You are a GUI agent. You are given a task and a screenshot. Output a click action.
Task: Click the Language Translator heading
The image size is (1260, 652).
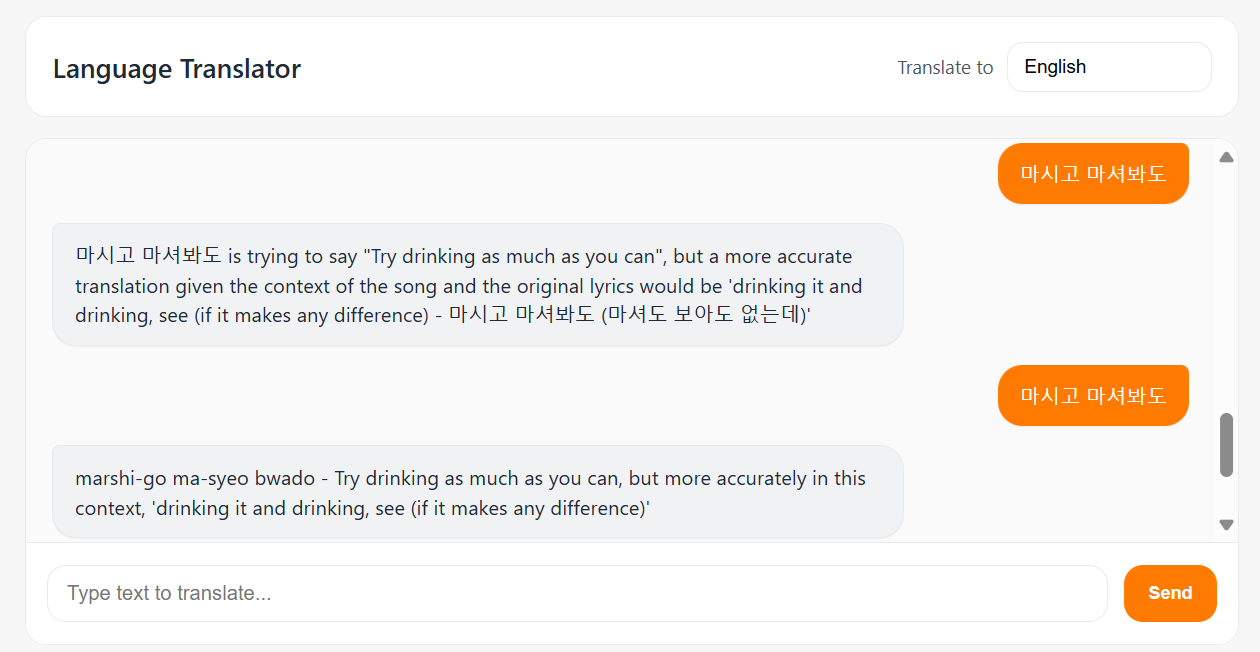[x=177, y=69]
